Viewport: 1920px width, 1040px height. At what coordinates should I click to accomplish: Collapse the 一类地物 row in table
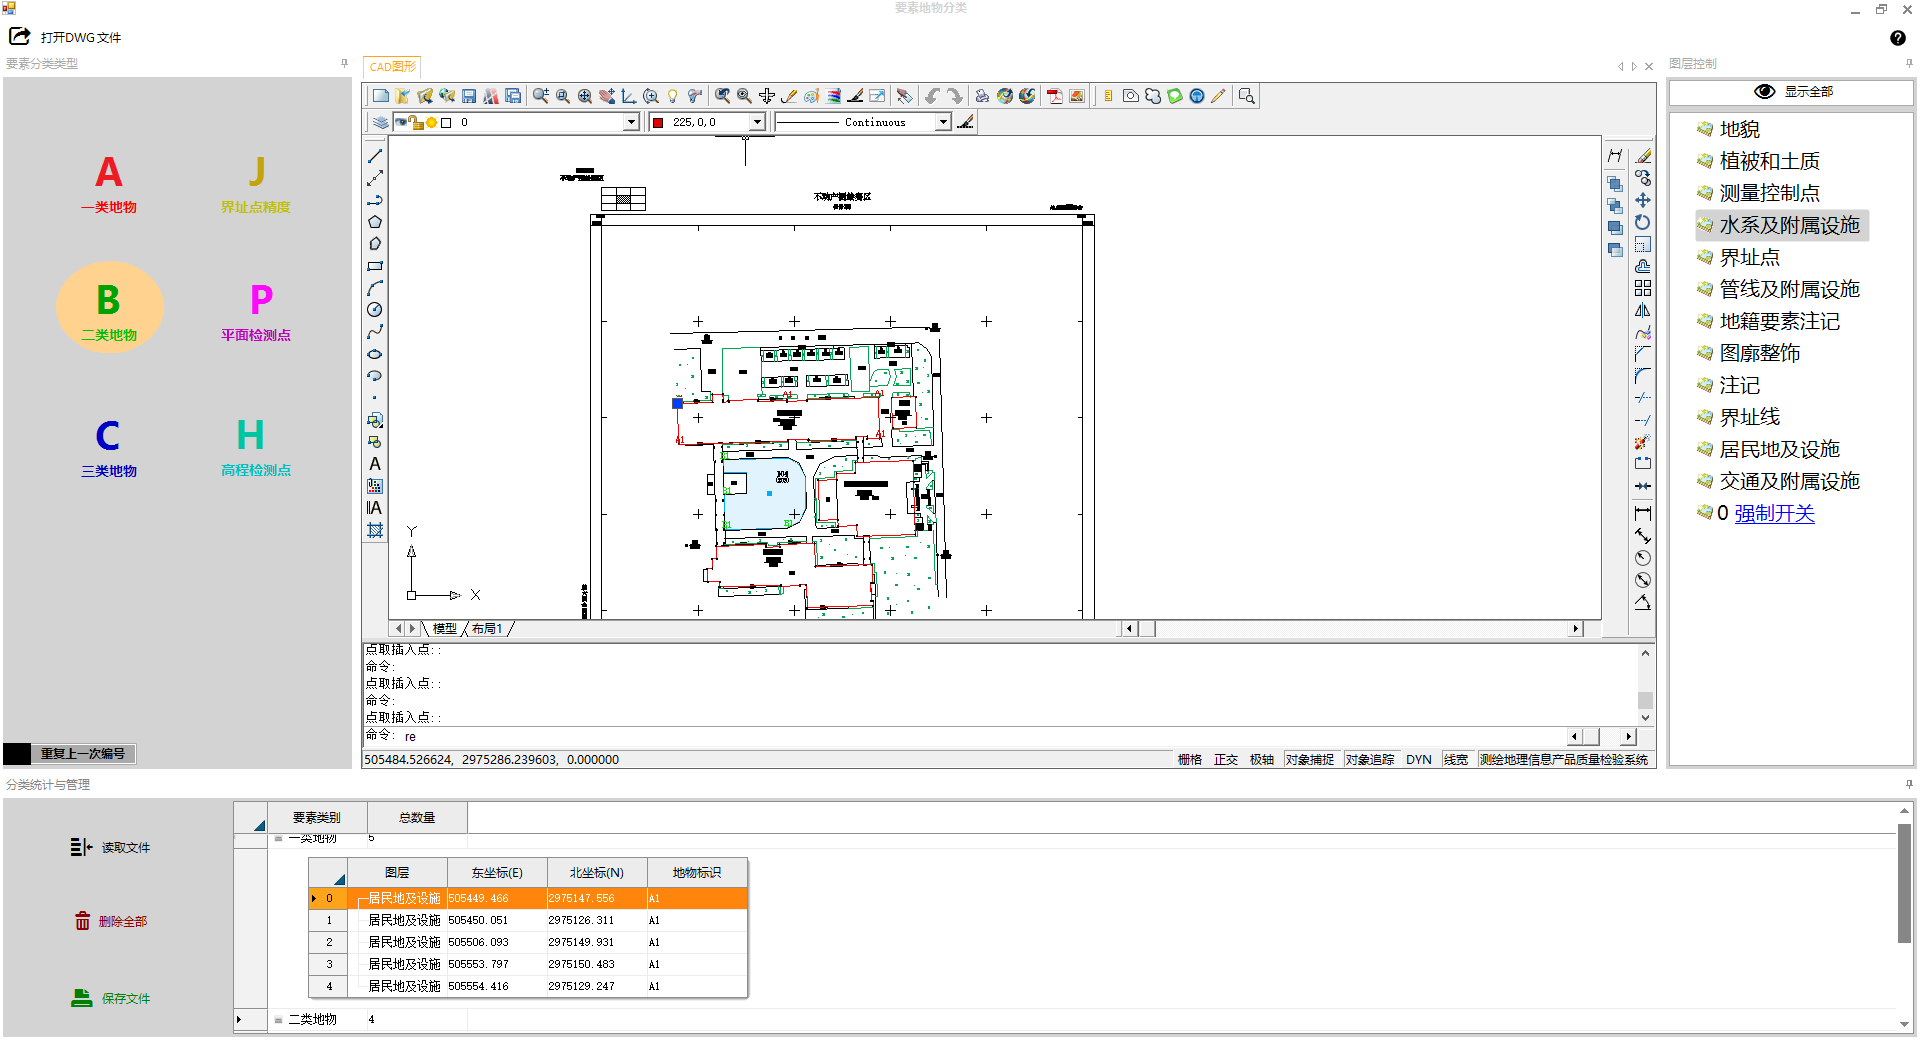pos(278,838)
